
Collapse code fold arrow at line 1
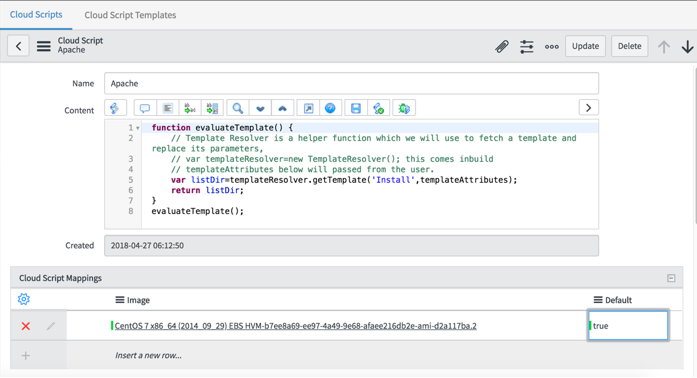138,128
